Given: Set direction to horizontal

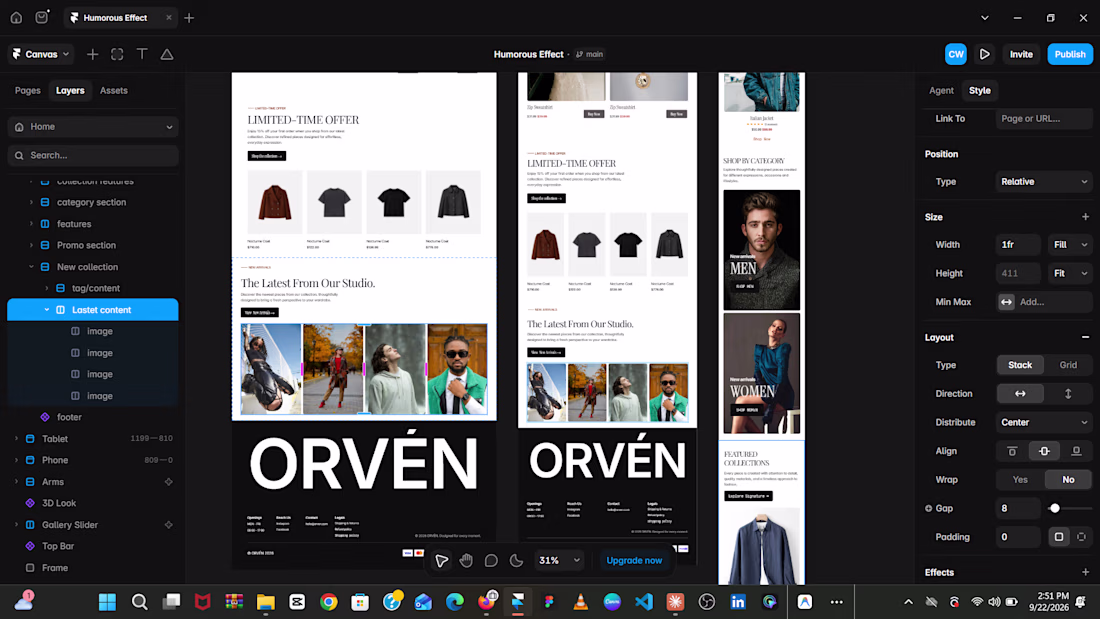Looking at the screenshot, I should (x=1020, y=394).
